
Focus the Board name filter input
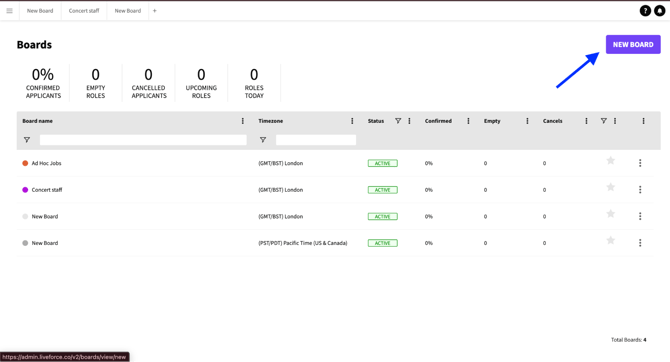(143, 140)
